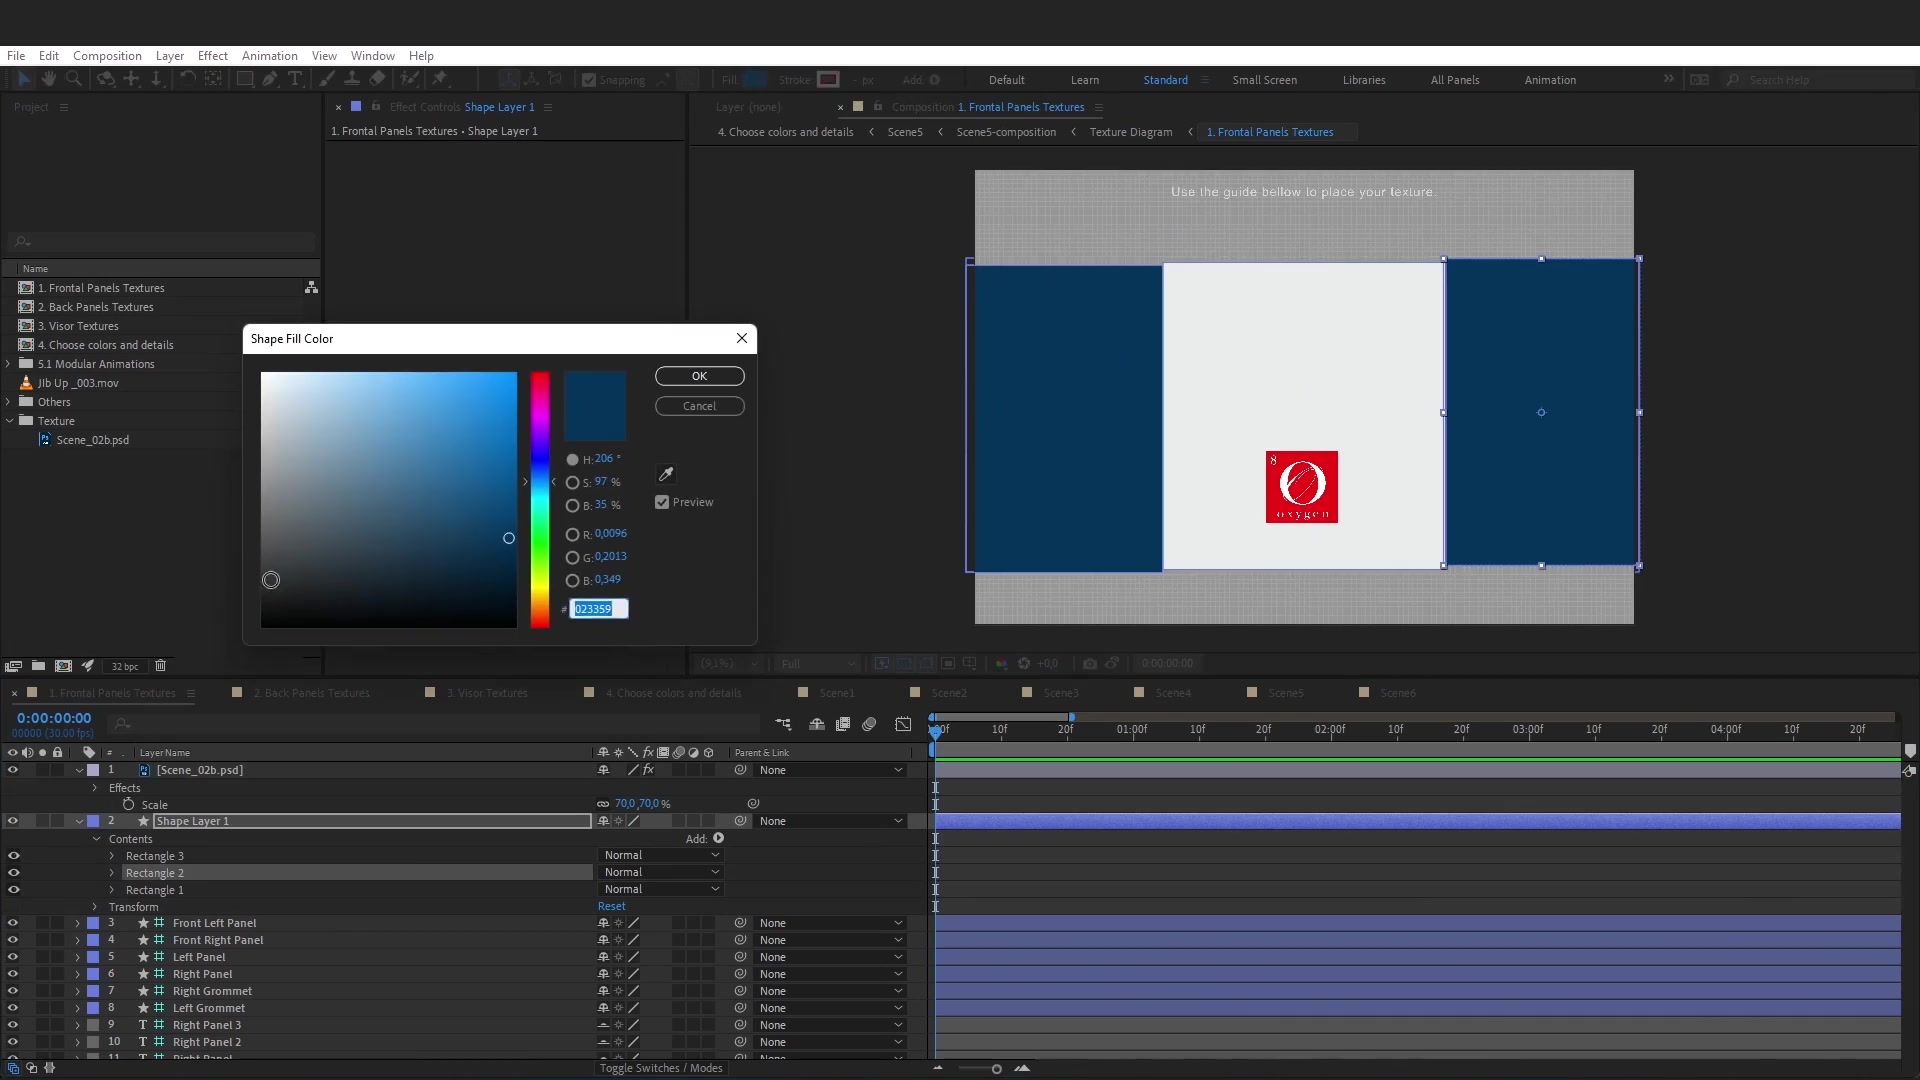The image size is (1920, 1080).
Task: Select the Rectangle shape tool
Action: coord(244,79)
